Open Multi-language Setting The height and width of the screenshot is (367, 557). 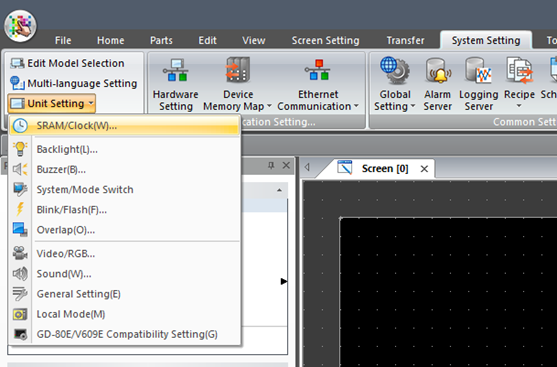(73, 83)
